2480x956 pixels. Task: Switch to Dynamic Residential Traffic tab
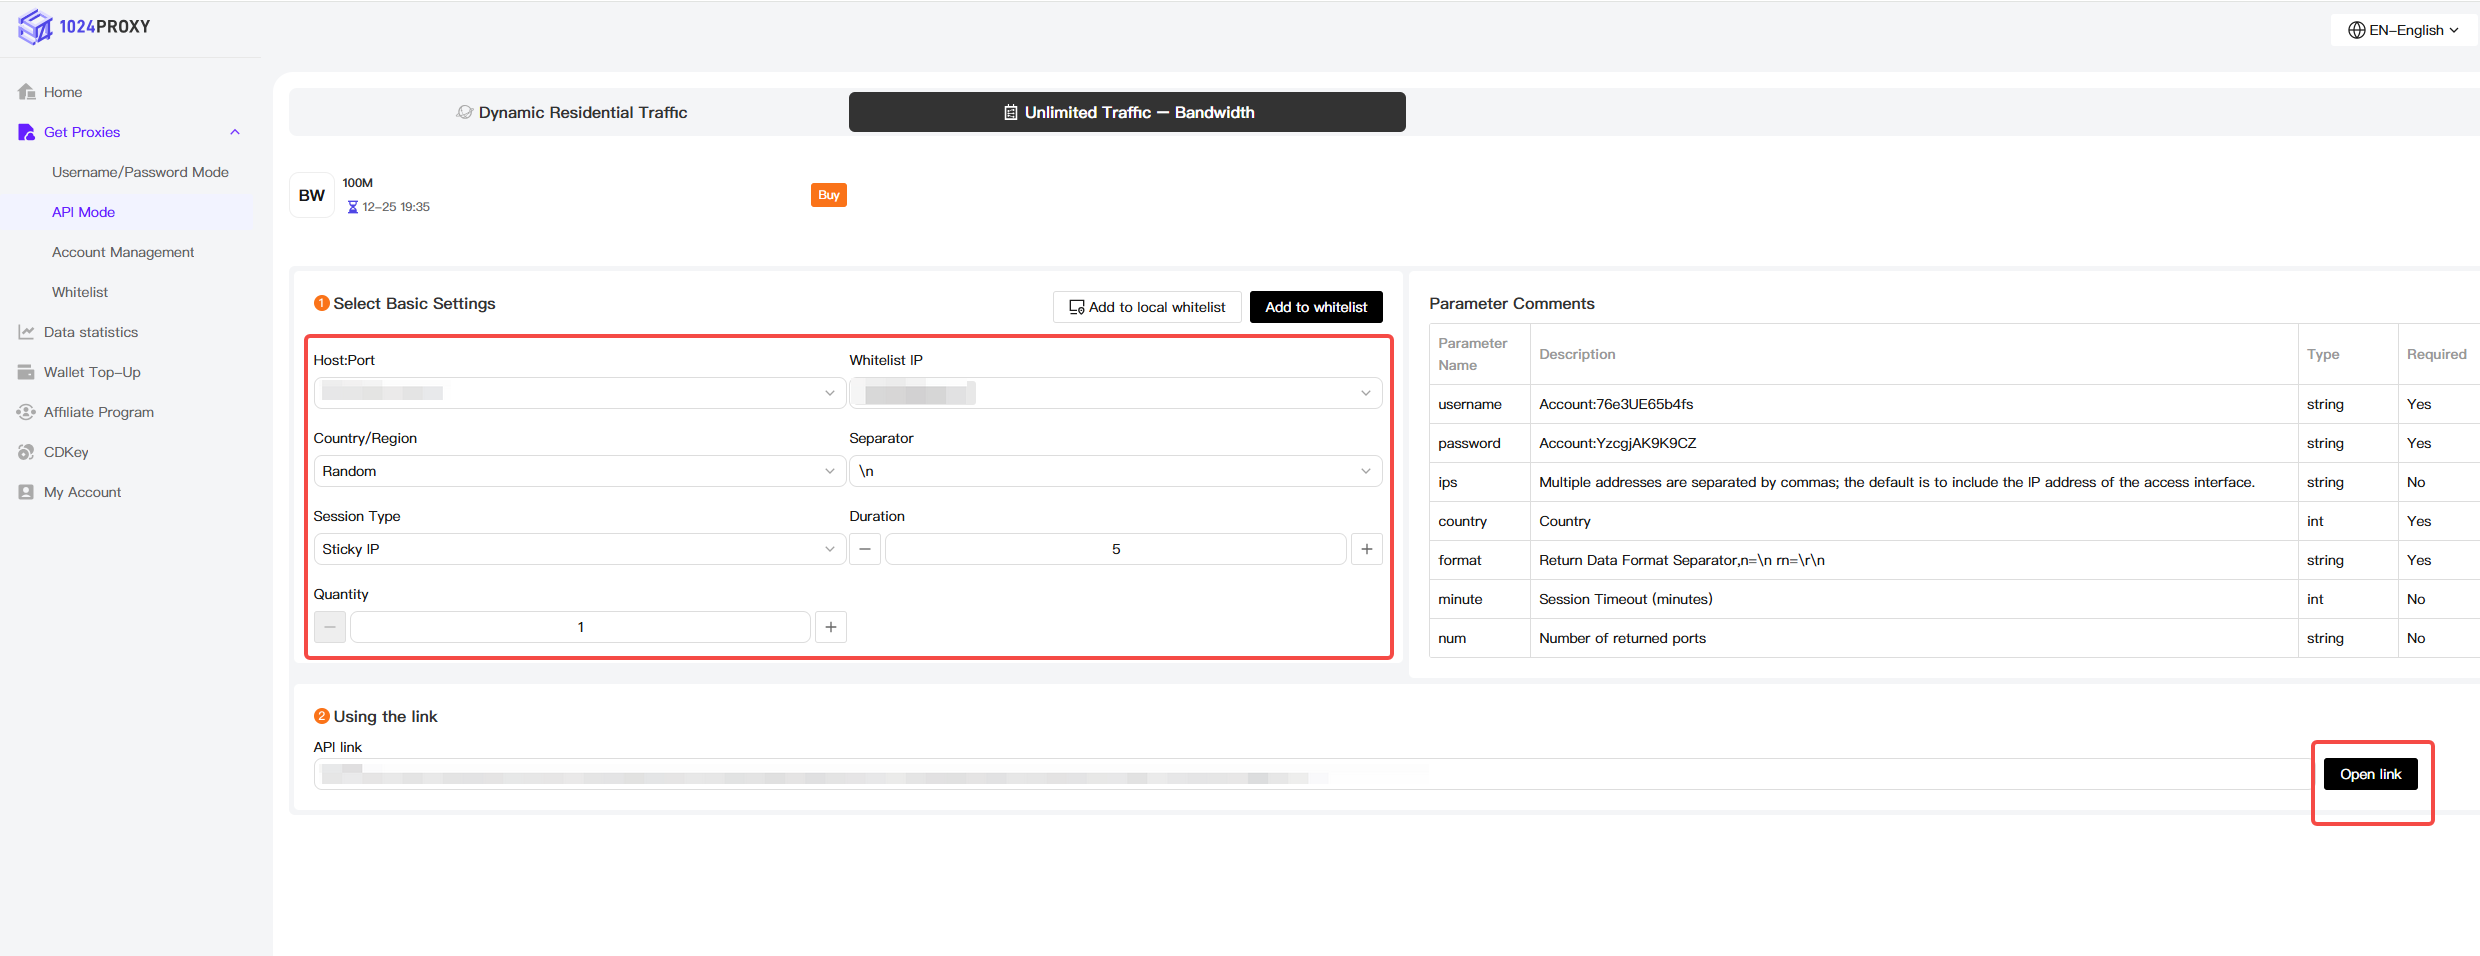[572, 112]
